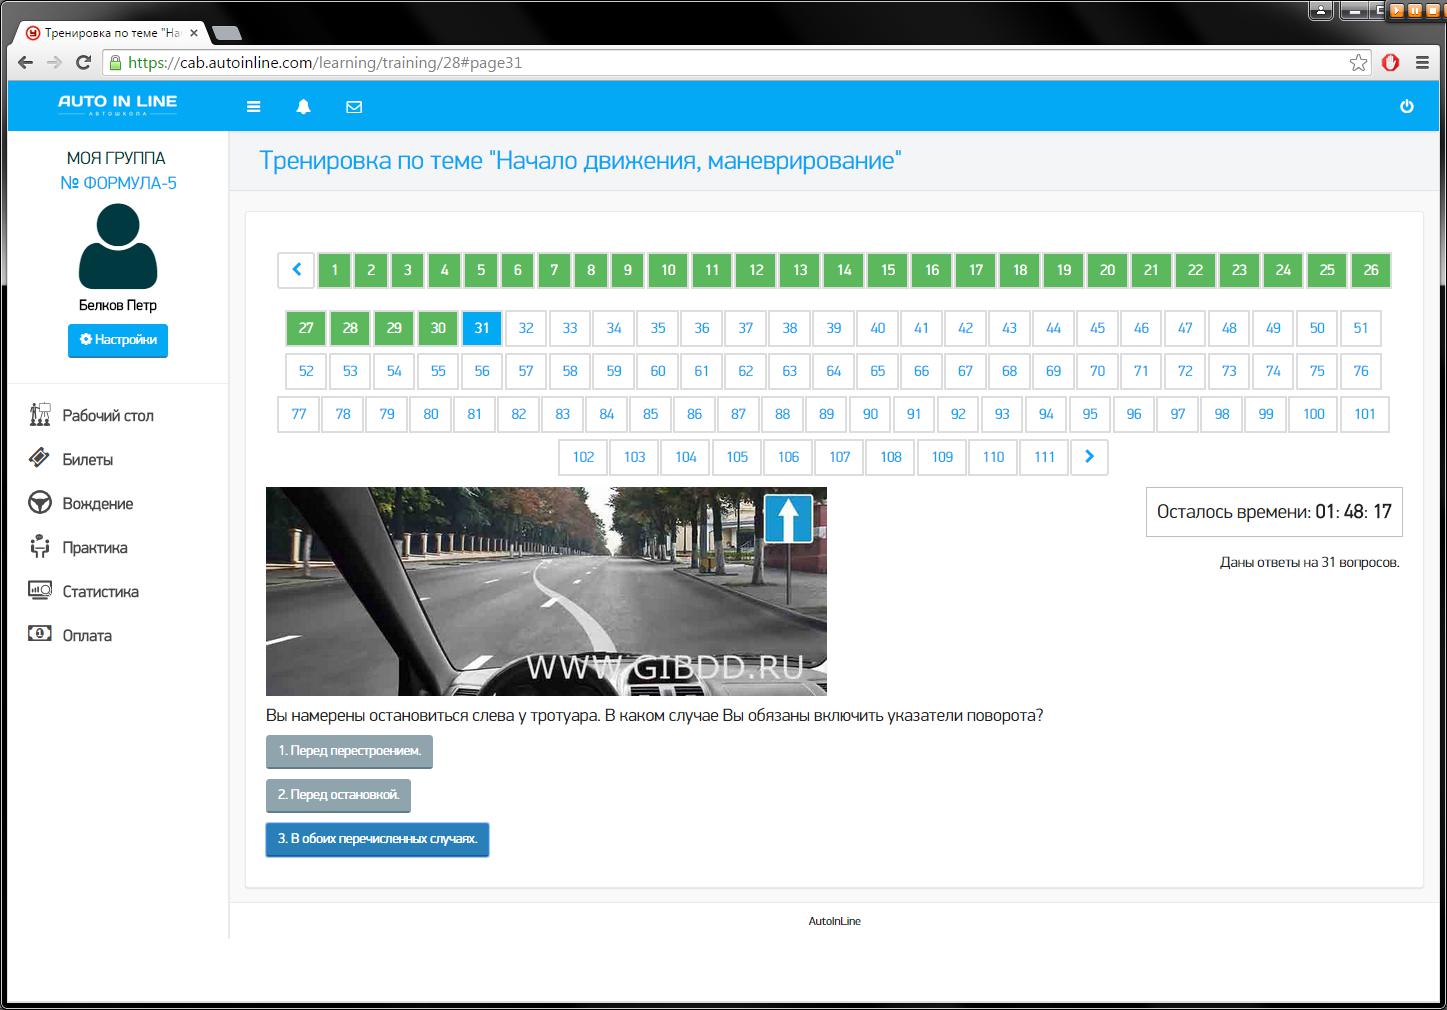Go to question 40
Screen dimensions: 1447x1010
[878, 328]
